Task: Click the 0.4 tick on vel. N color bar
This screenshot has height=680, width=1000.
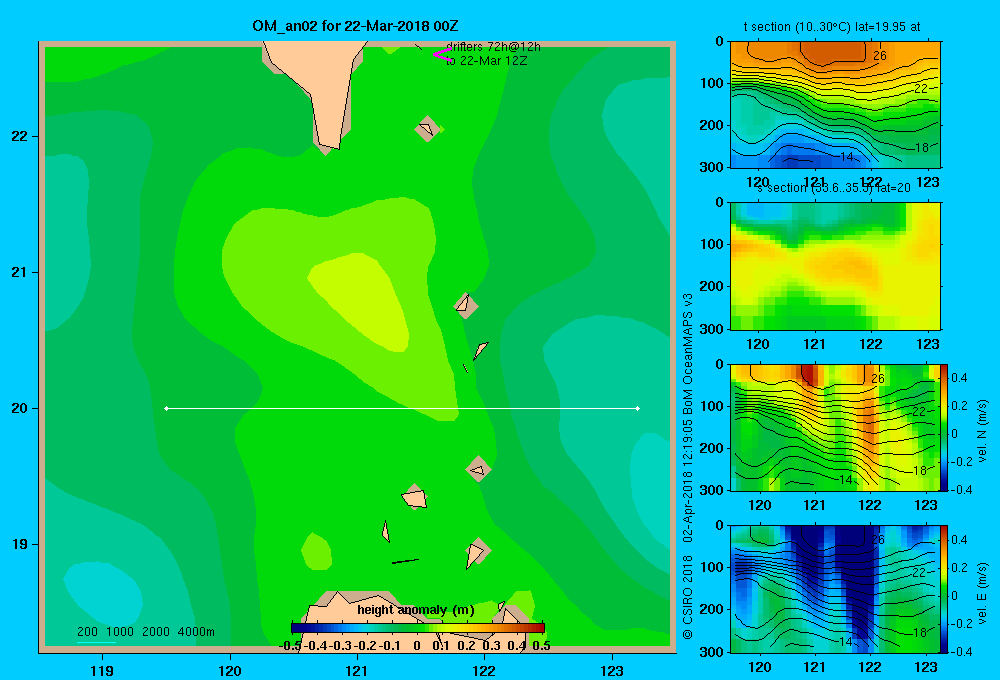Action: click(959, 378)
